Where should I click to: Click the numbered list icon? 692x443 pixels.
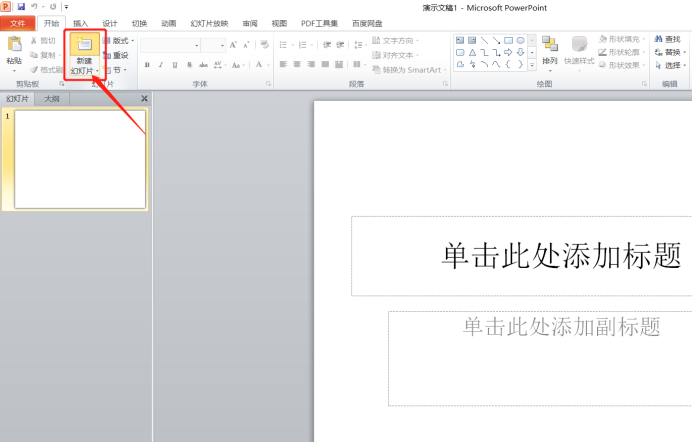tap(303, 45)
